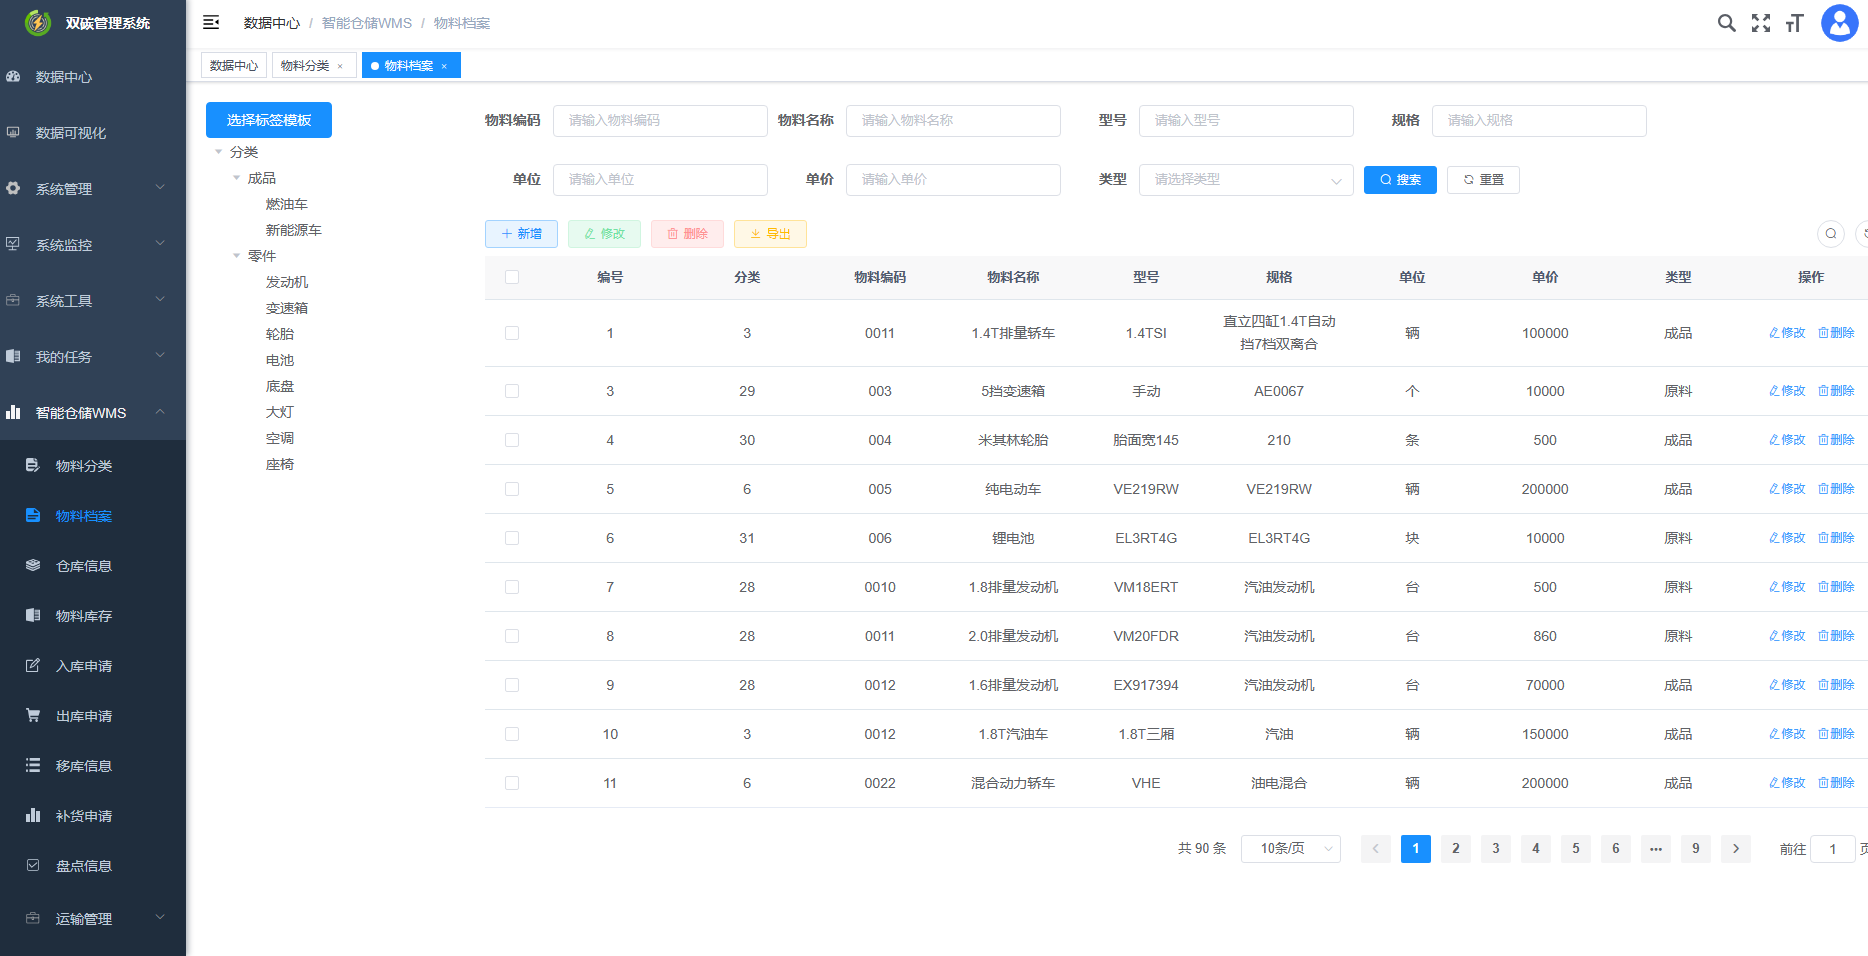The image size is (1868, 956).
Task: Go to page 2 in pagination
Action: pyautogui.click(x=1456, y=848)
